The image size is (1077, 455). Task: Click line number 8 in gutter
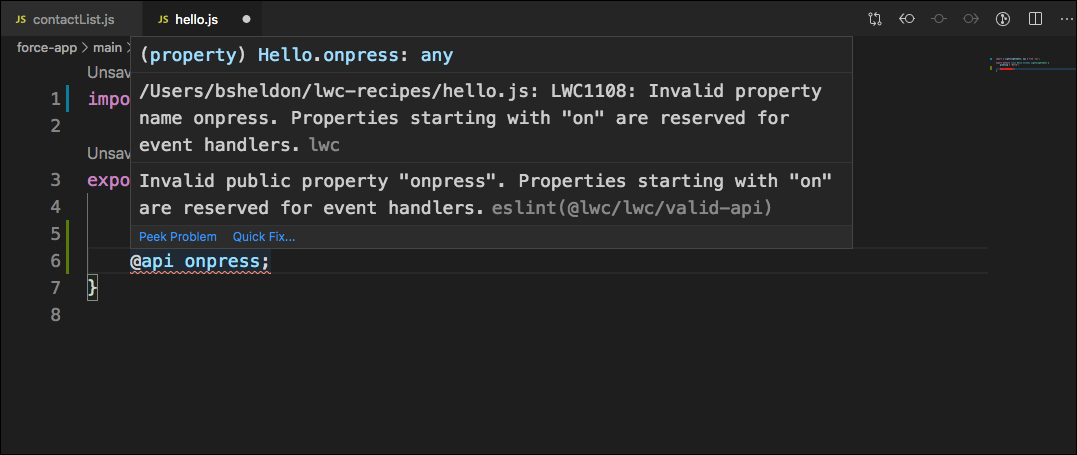point(55,315)
